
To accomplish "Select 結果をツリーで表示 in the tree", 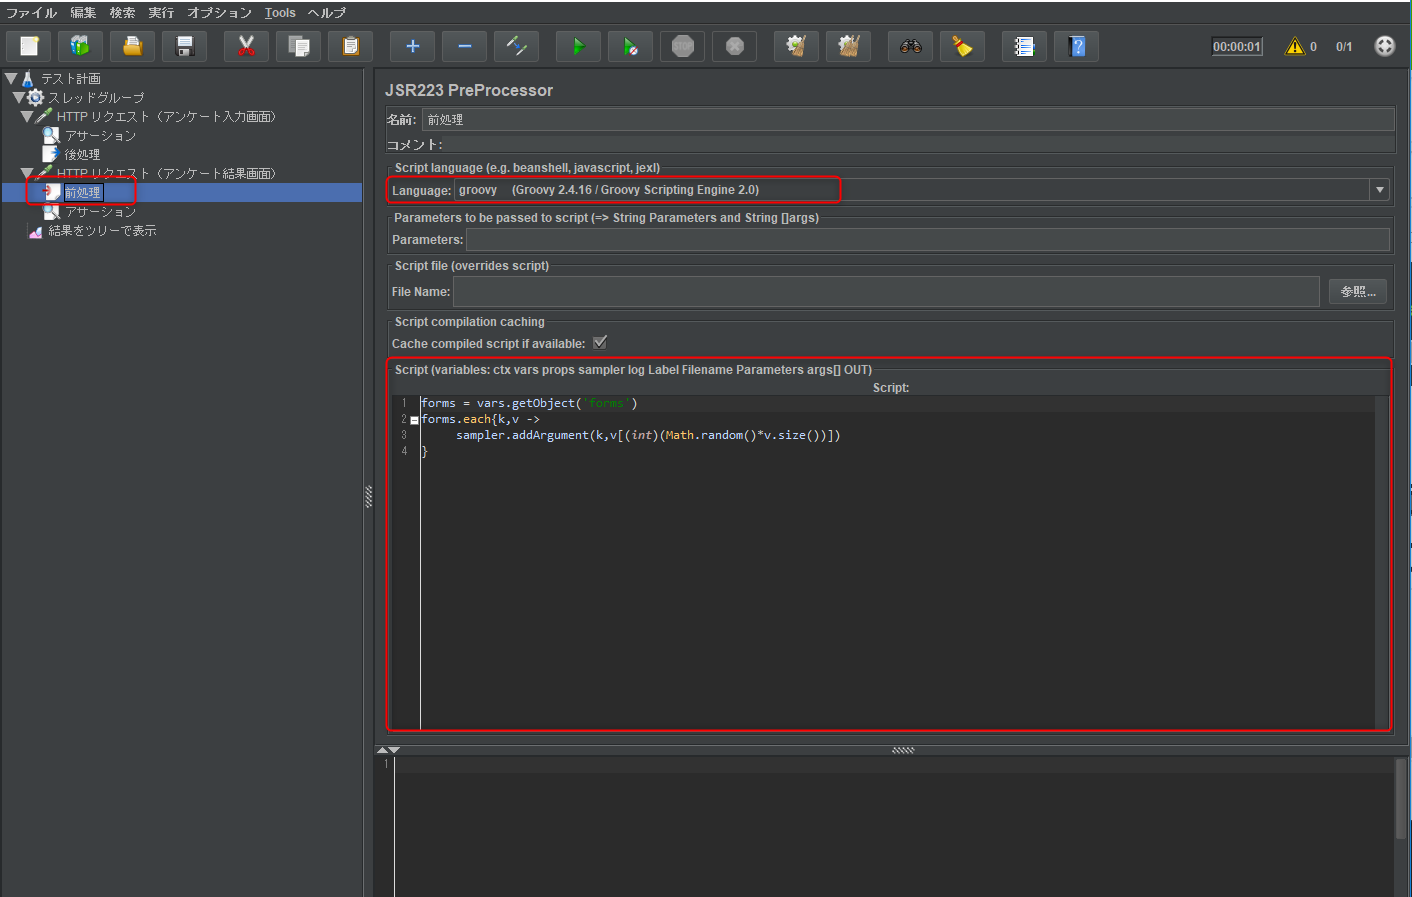I will [102, 231].
